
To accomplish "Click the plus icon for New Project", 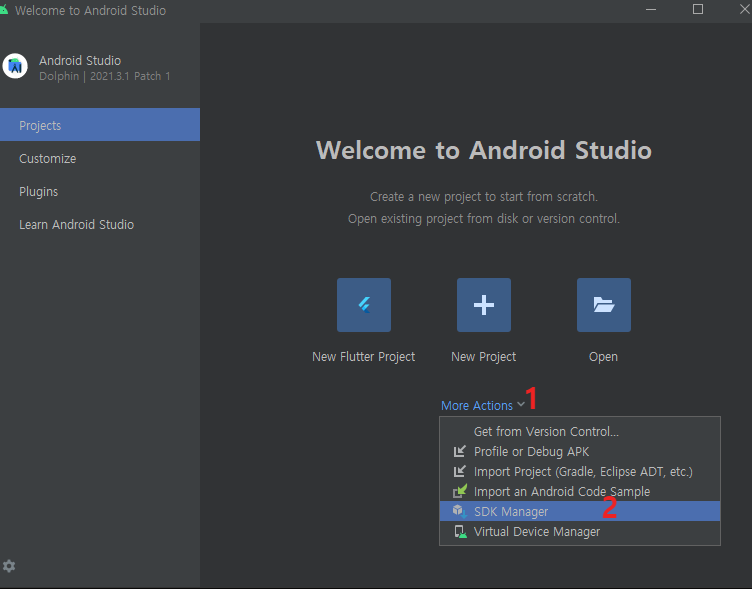I will (483, 305).
